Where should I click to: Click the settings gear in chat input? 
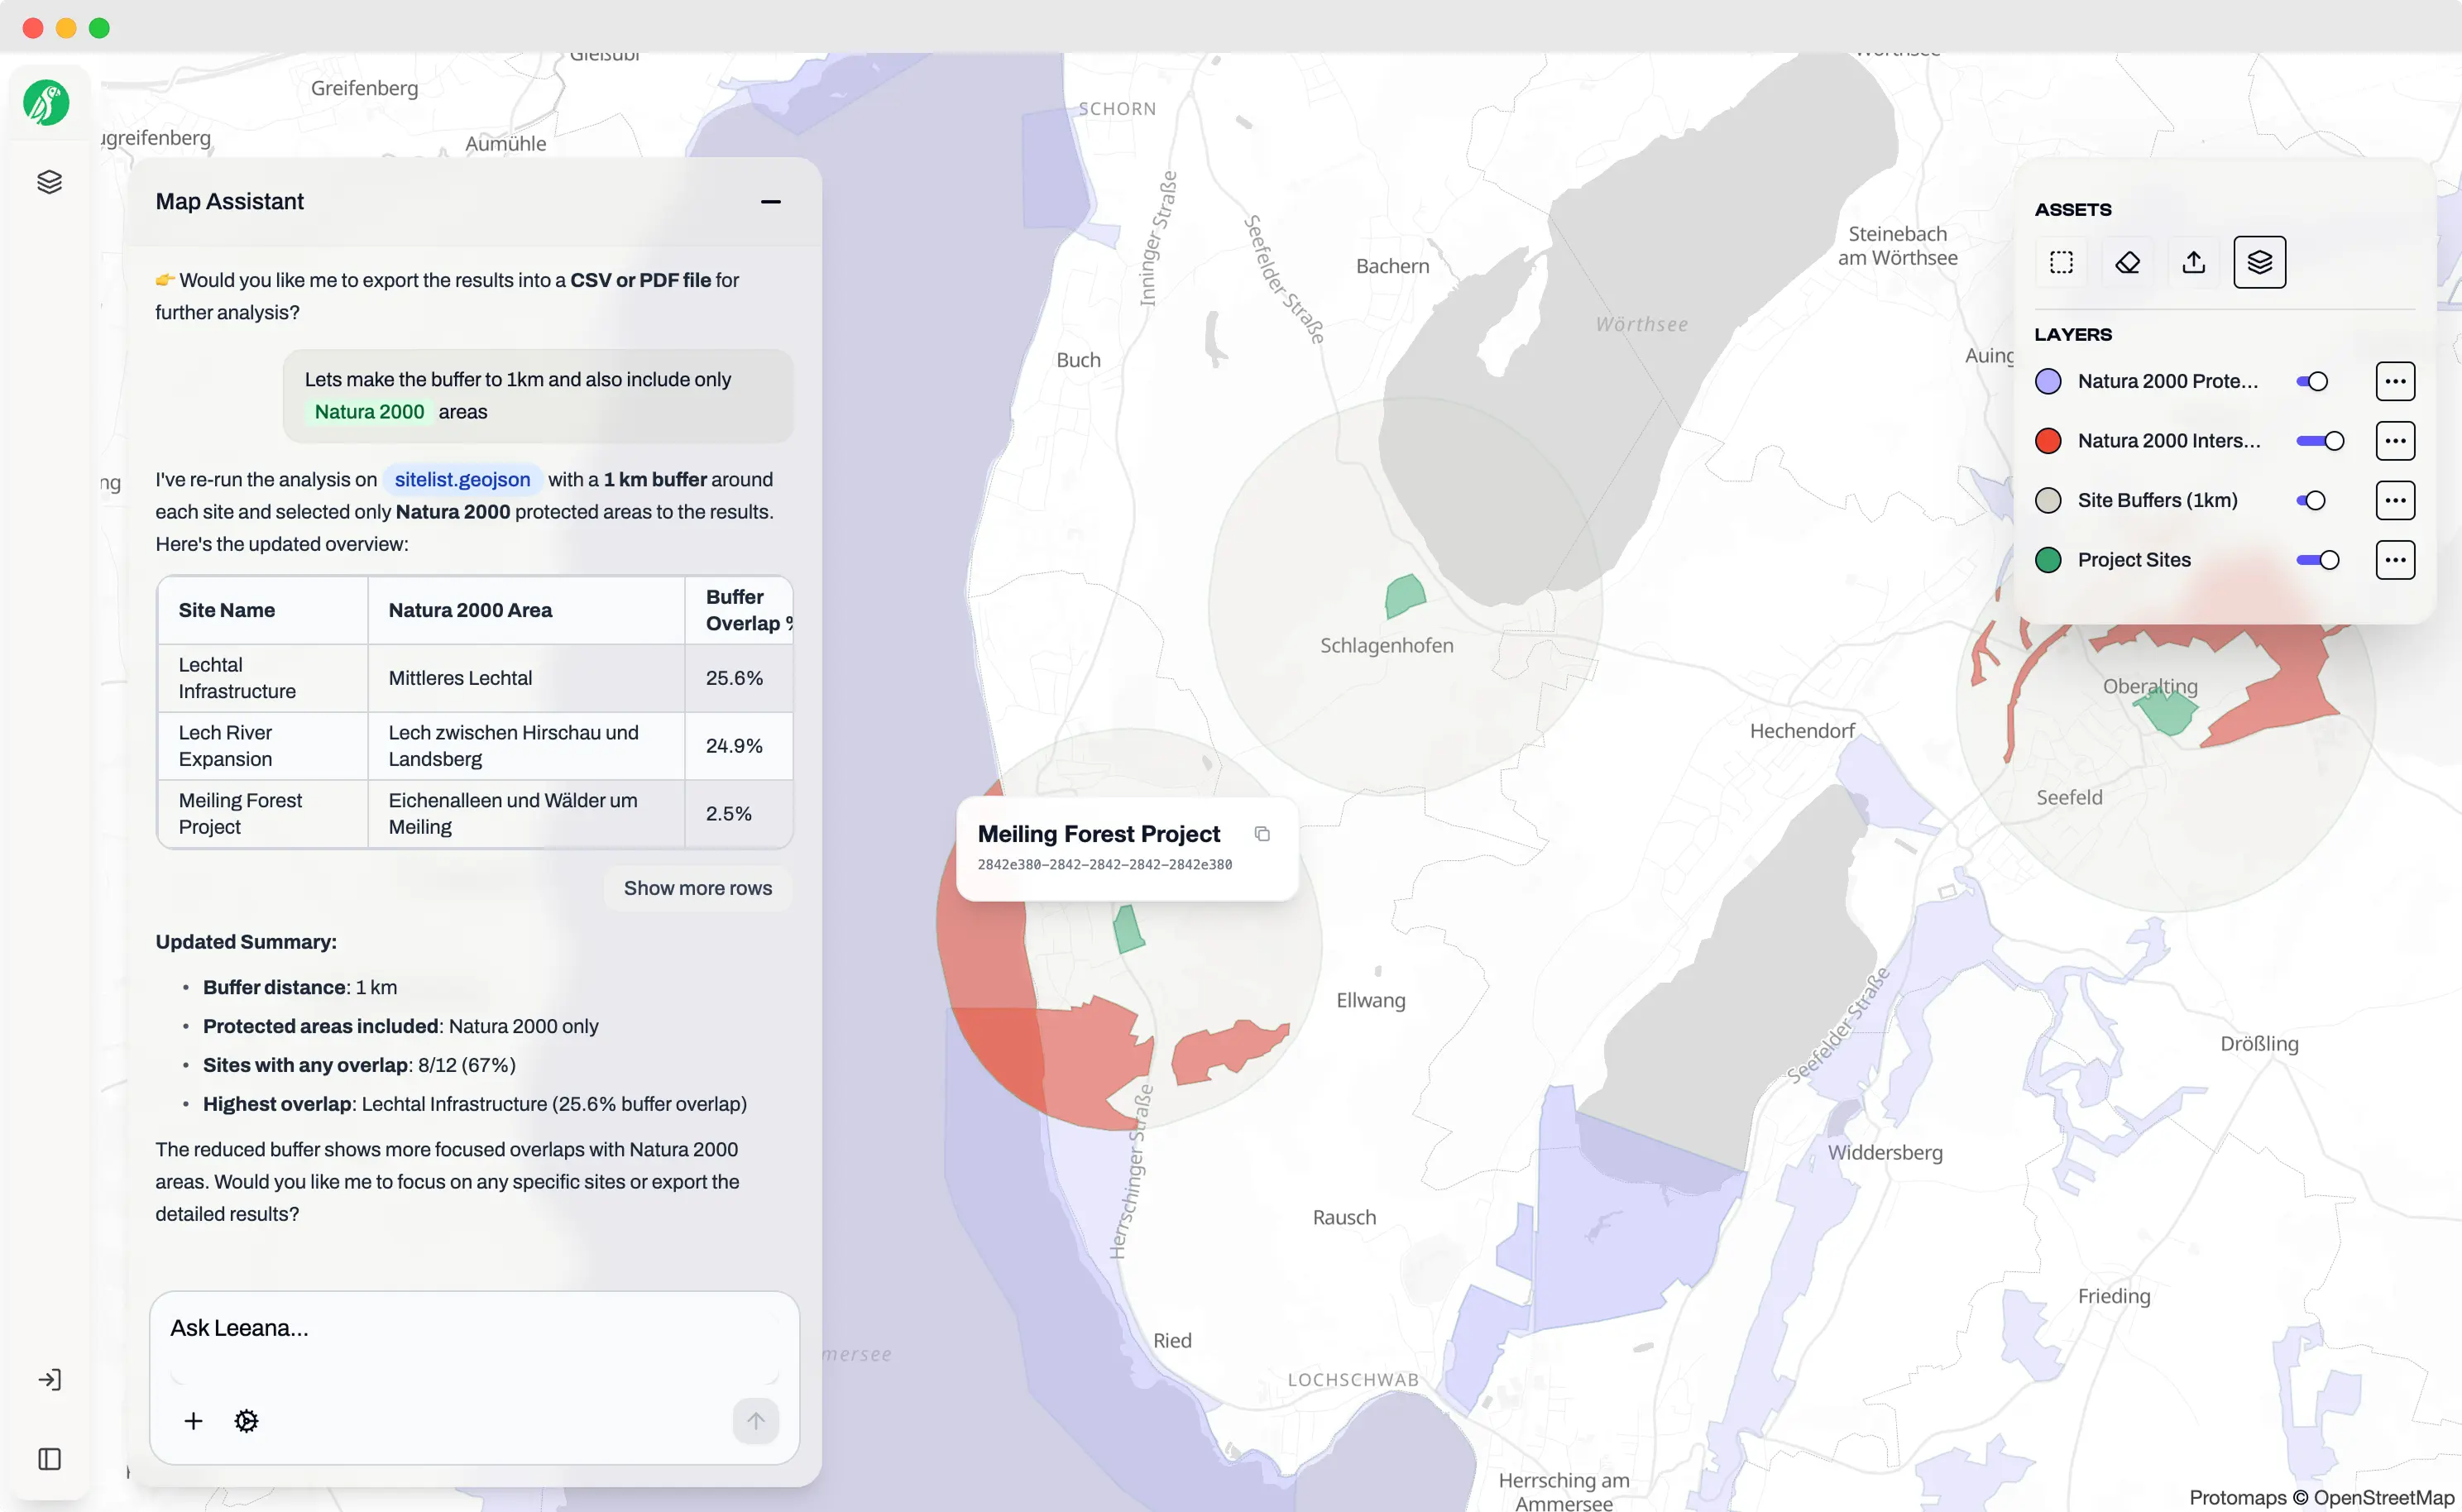(246, 1420)
